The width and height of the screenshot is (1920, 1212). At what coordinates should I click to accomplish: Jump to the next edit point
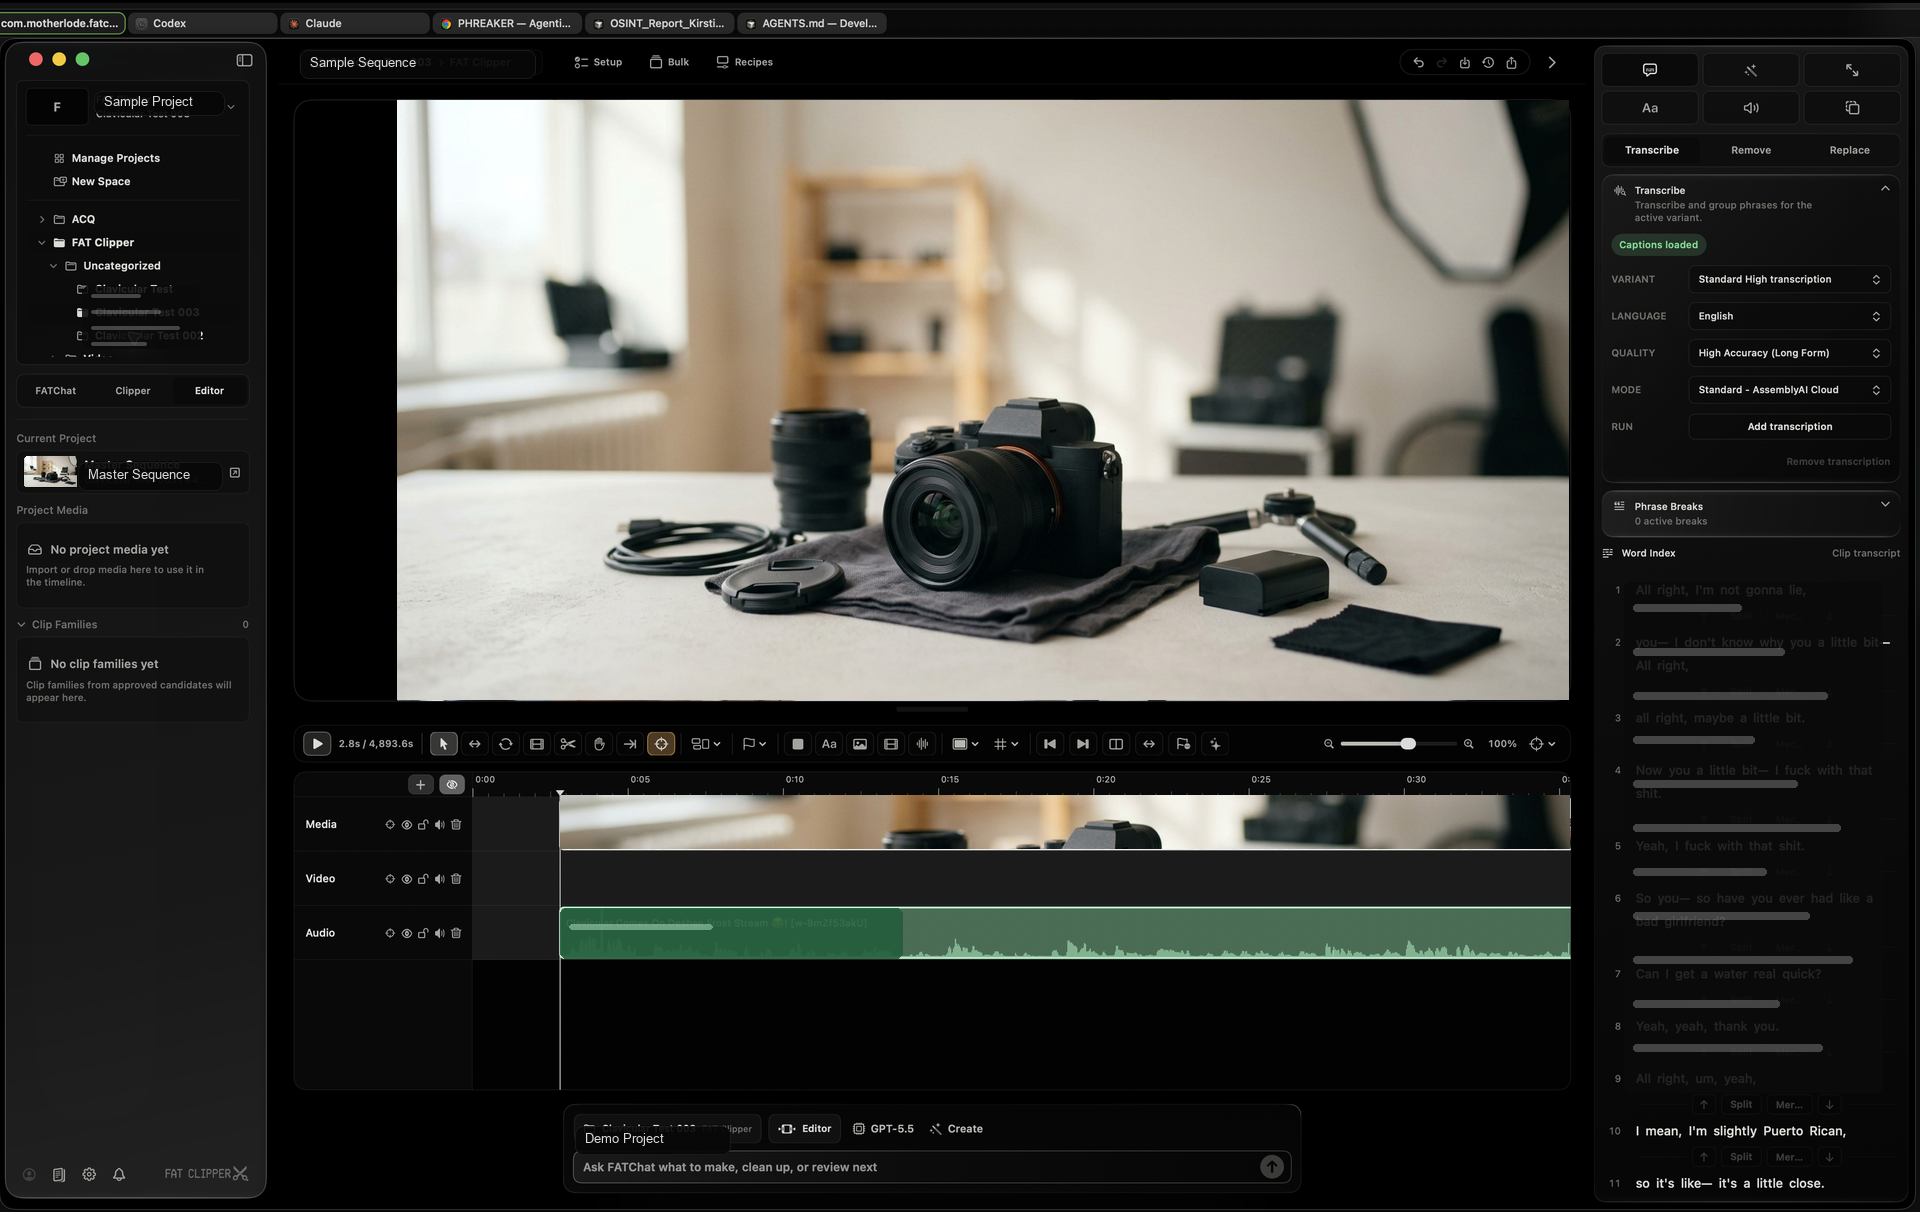coord(1082,744)
